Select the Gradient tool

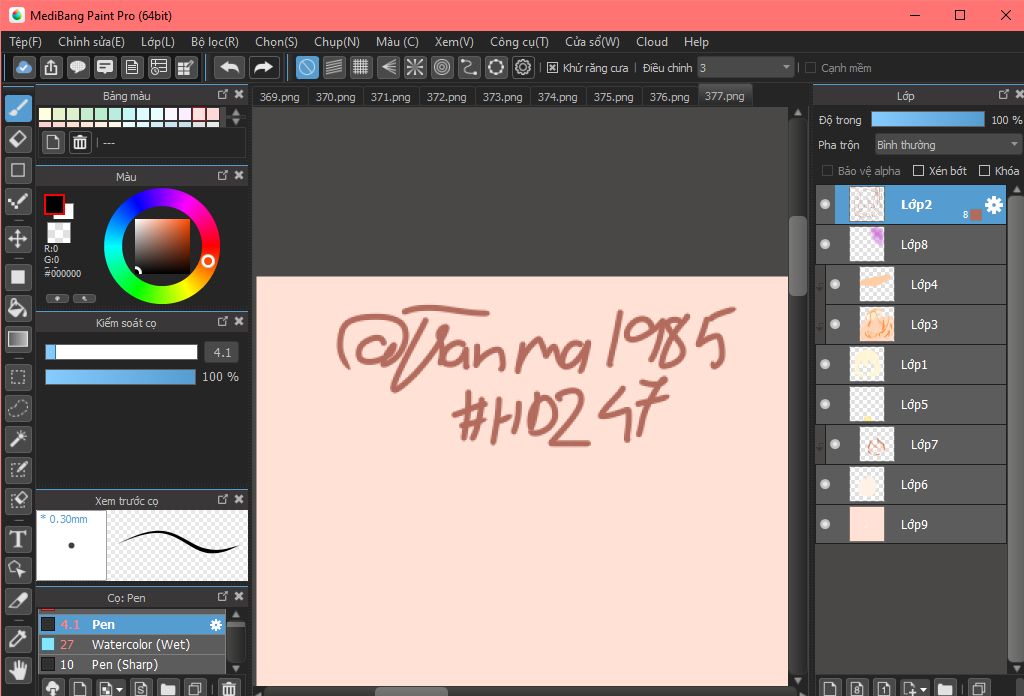pos(18,339)
